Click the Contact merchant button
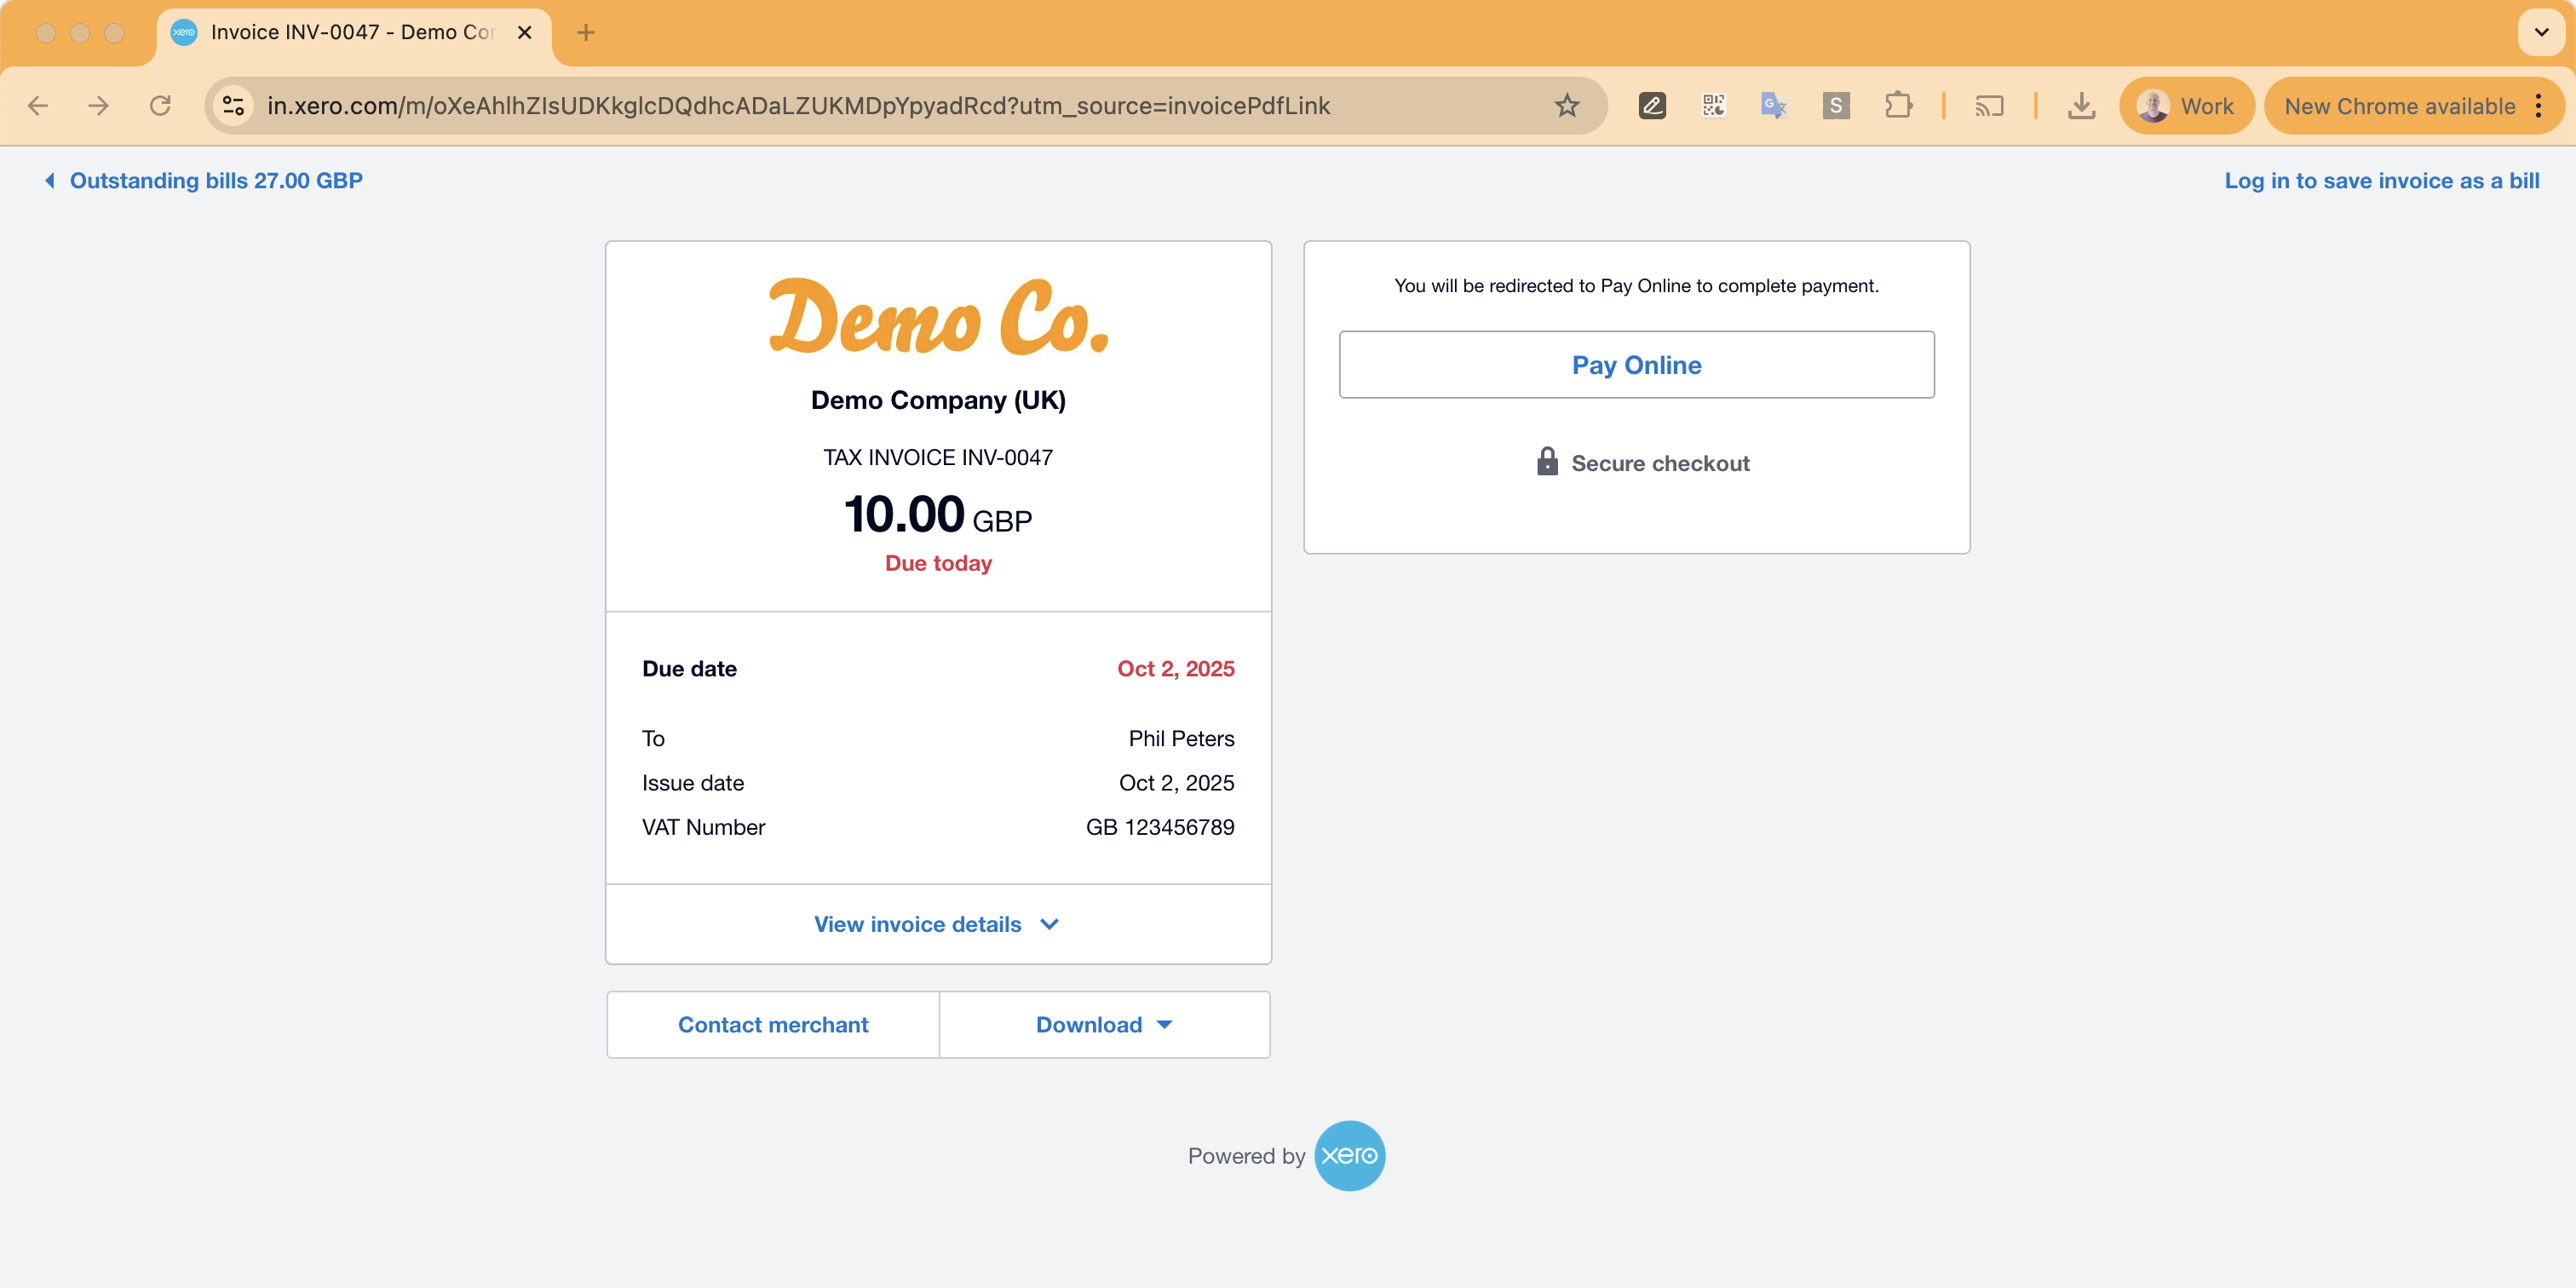This screenshot has height=1288, width=2576. coord(773,1025)
